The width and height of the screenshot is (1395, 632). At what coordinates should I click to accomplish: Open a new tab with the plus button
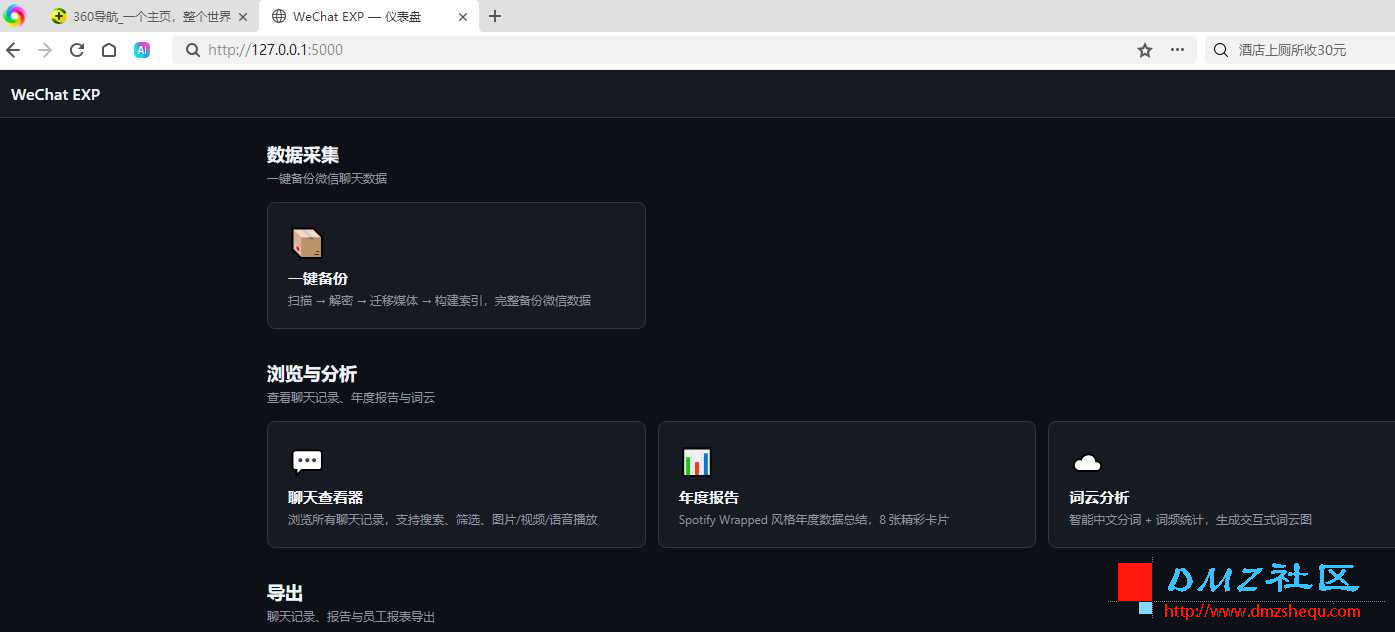tap(495, 16)
